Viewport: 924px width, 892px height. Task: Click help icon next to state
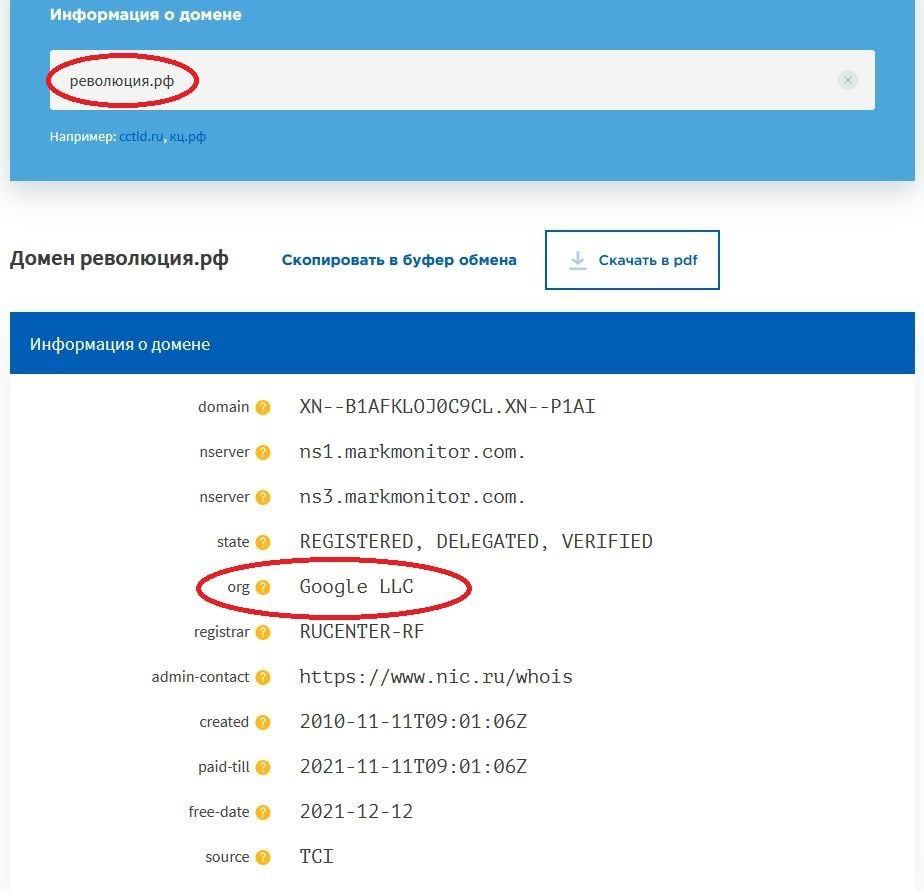pyautogui.click(x=263, y=542)
